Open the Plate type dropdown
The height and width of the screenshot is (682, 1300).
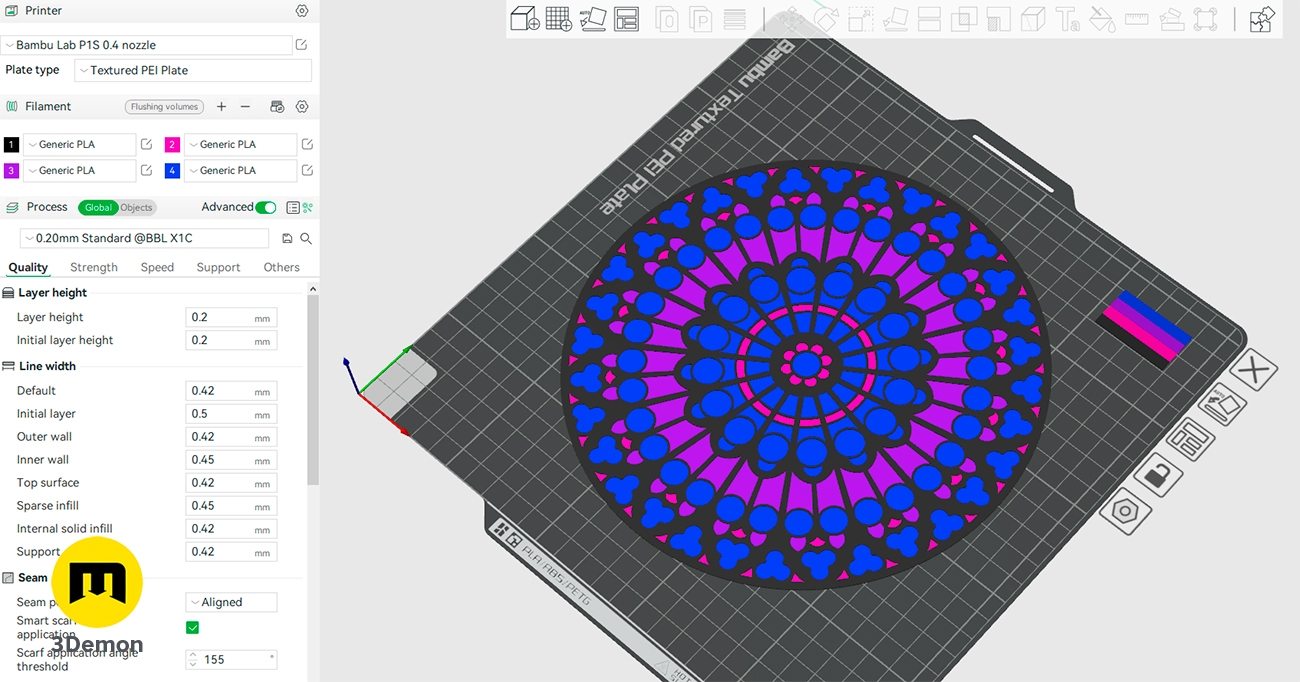tap(194, 71)
